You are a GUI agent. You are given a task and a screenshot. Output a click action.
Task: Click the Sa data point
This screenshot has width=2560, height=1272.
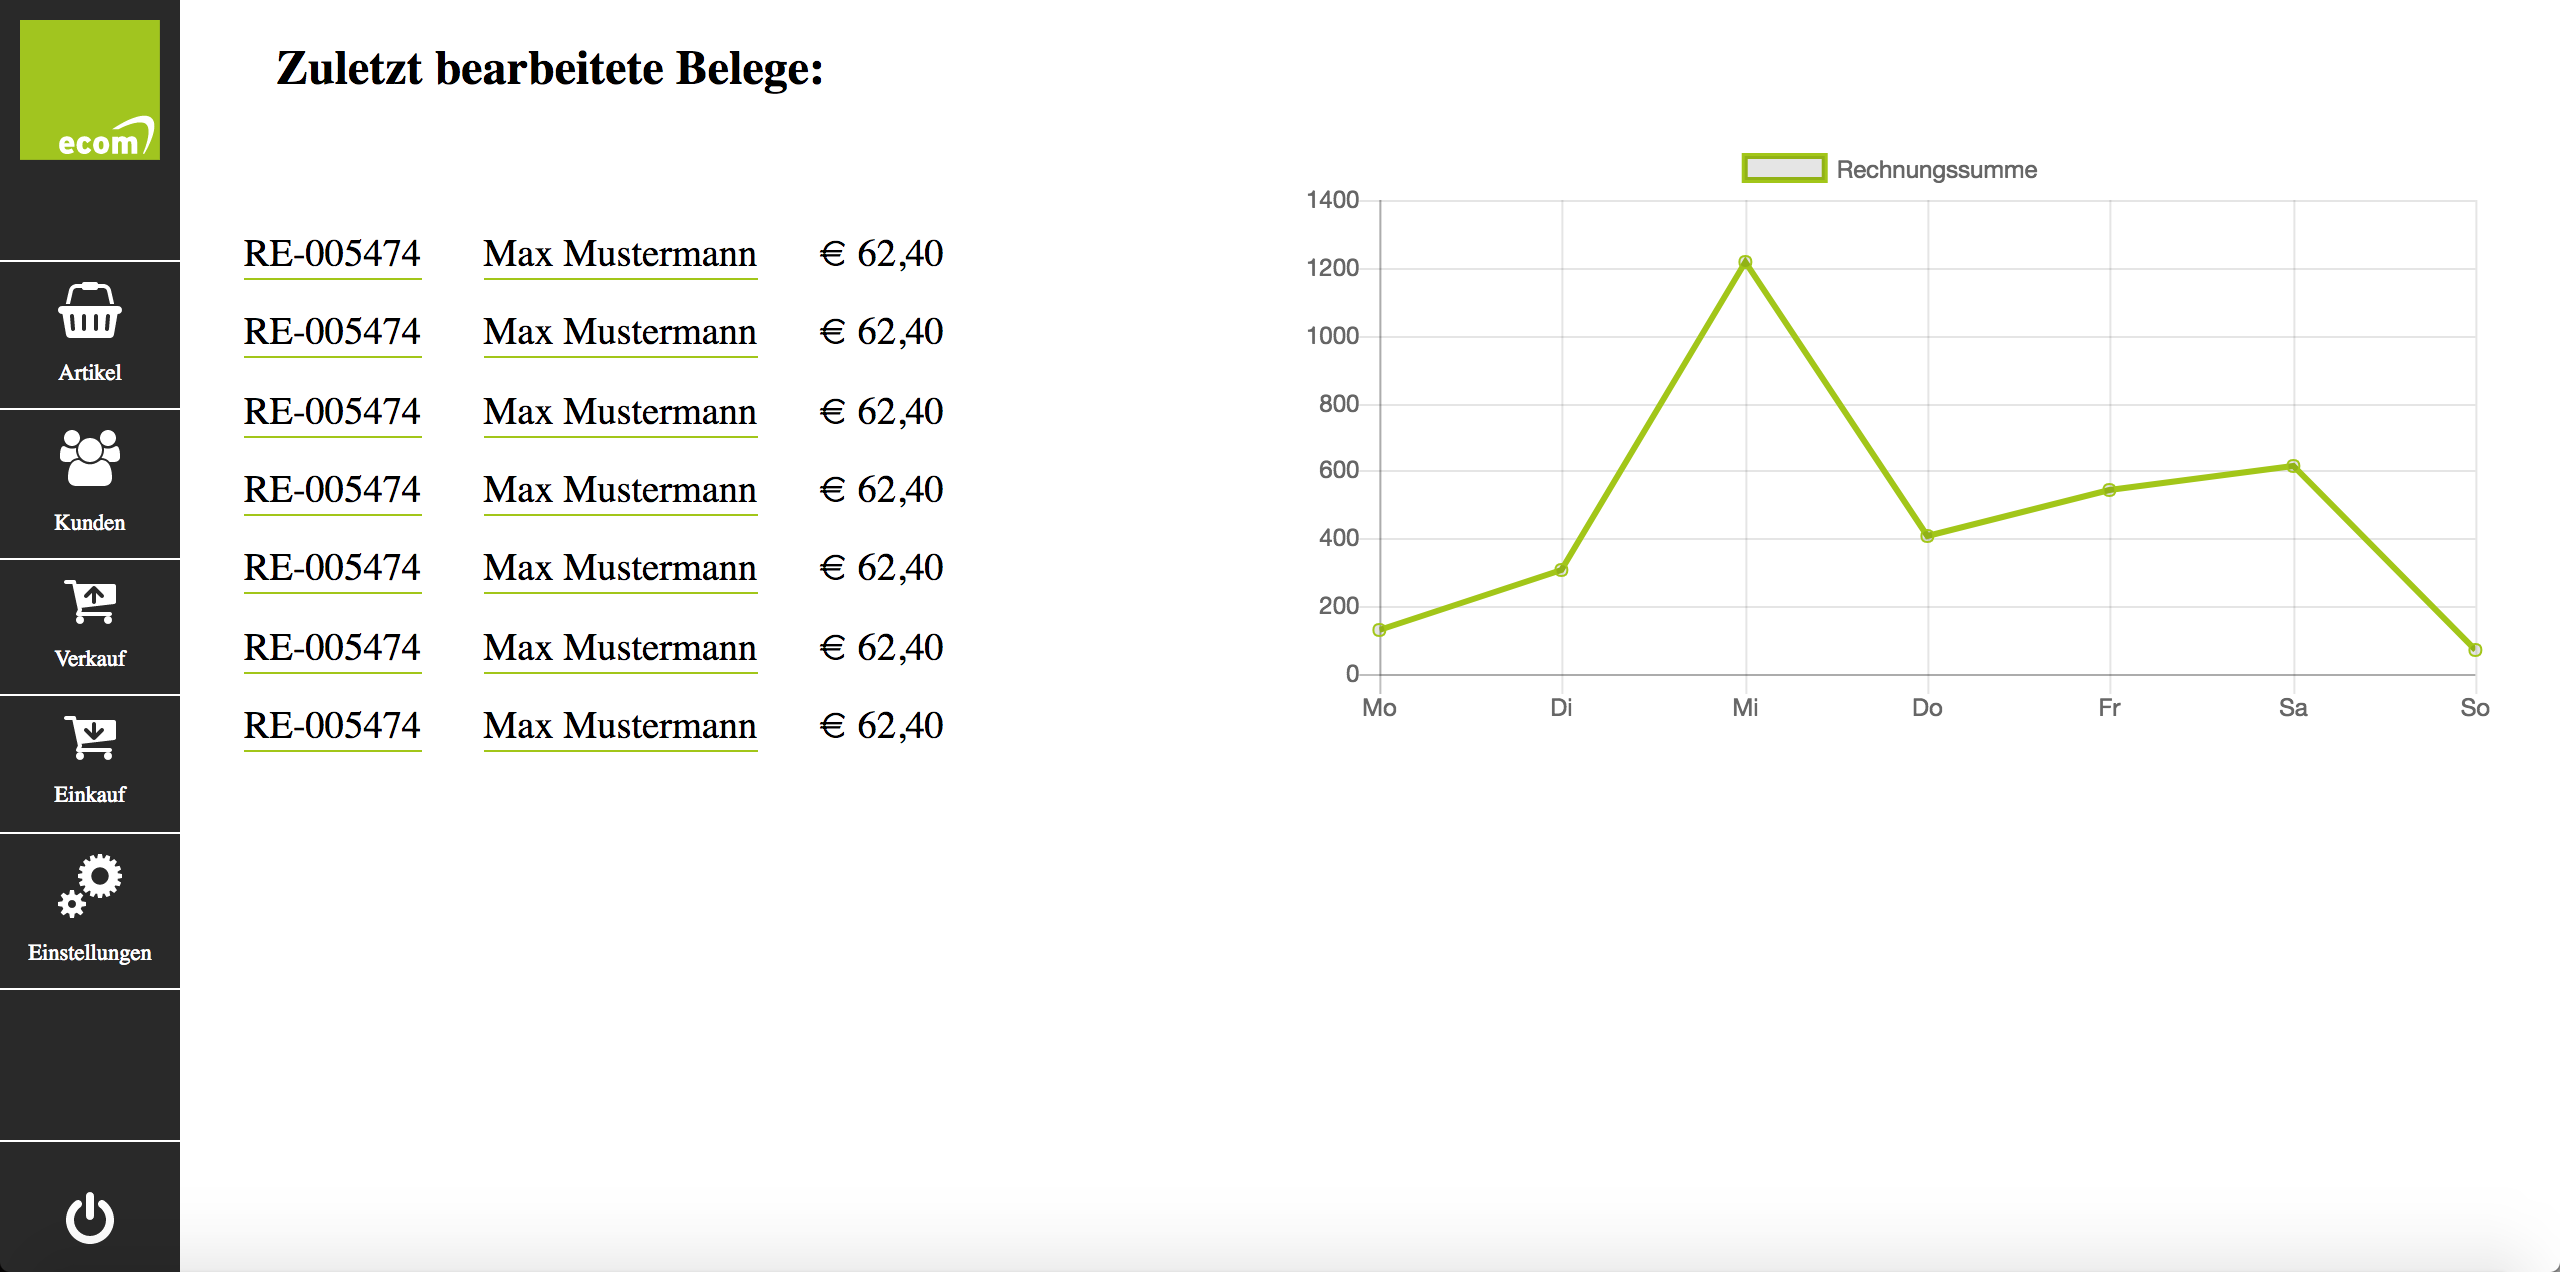(x=2293, y=466)
